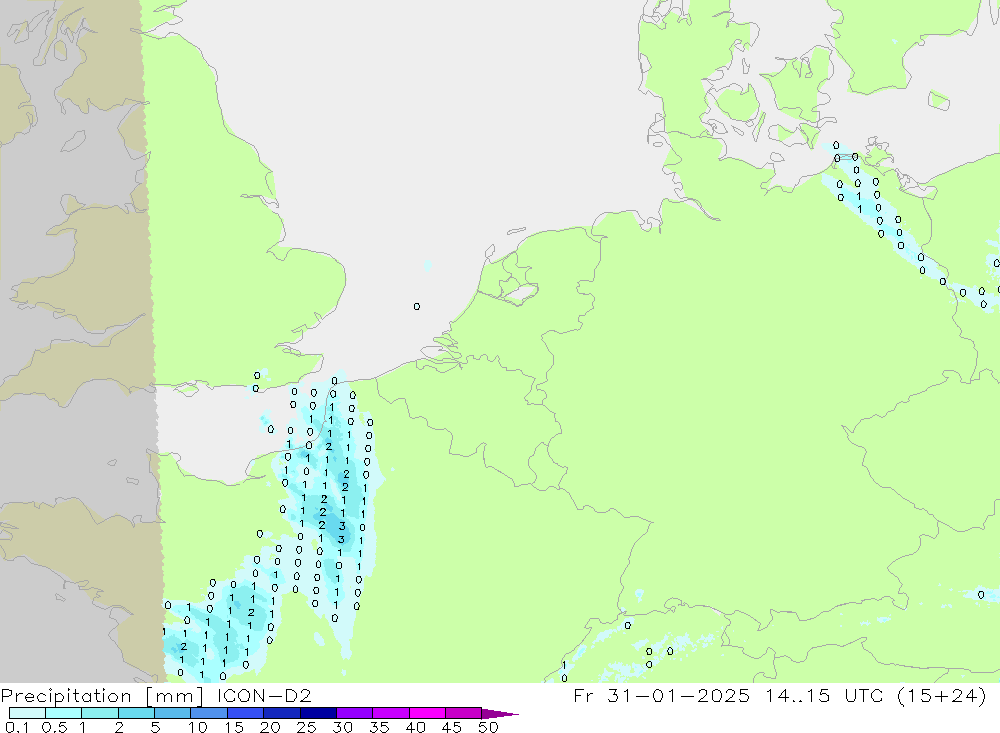
Task: Click the "[mm]" unit label
Action: (x=174, y=695)
